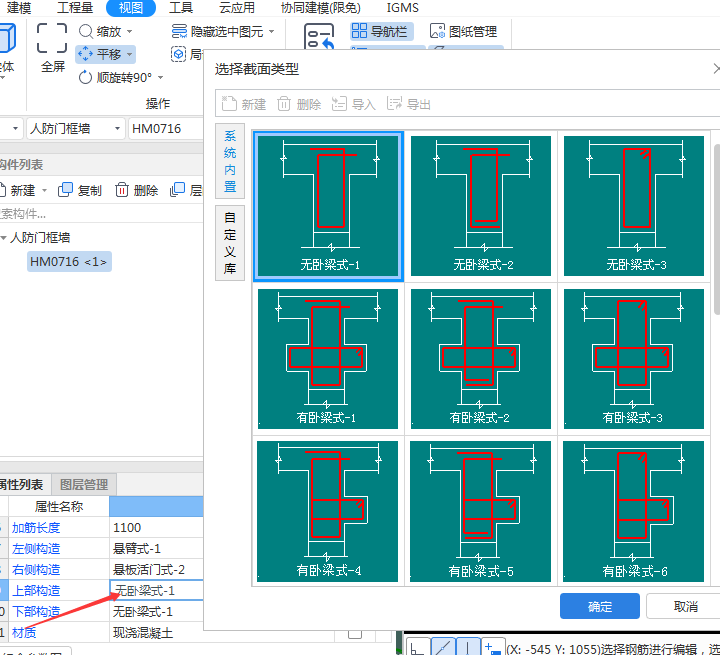Click the 悬板活门式-2 value cell

coord(156,570)
